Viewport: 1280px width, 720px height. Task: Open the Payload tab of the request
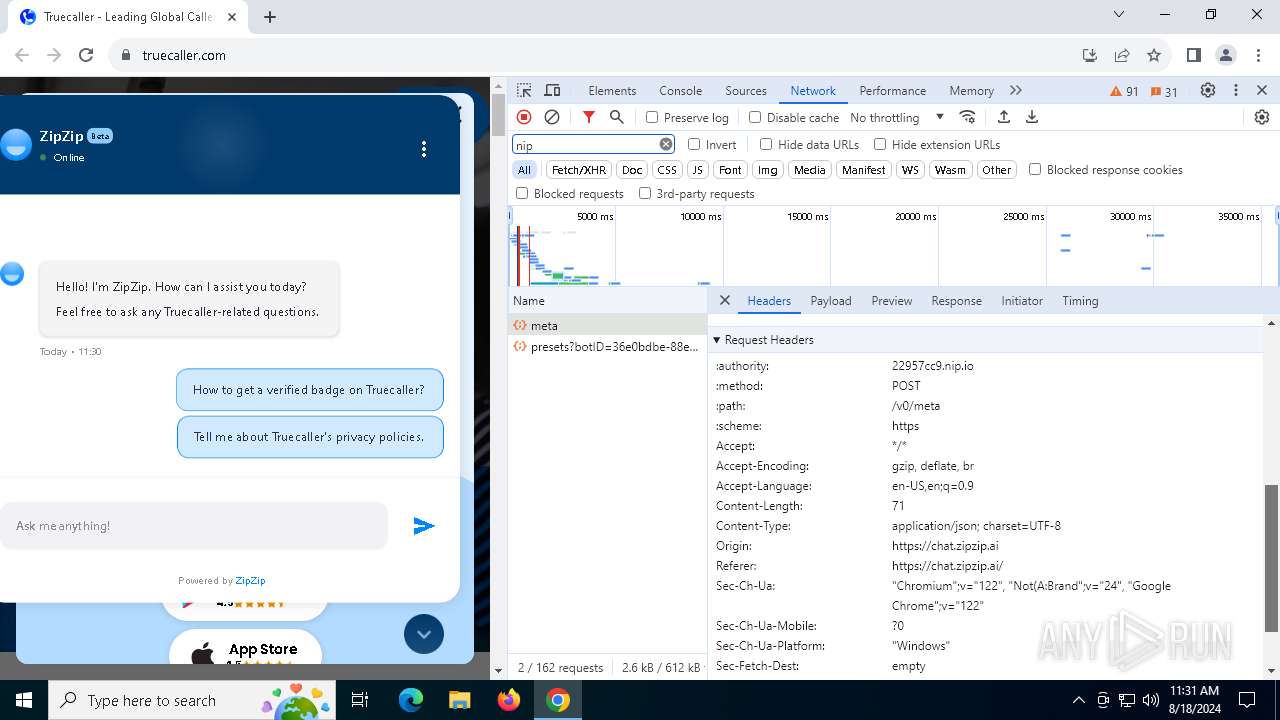click(x=831, y=300)
